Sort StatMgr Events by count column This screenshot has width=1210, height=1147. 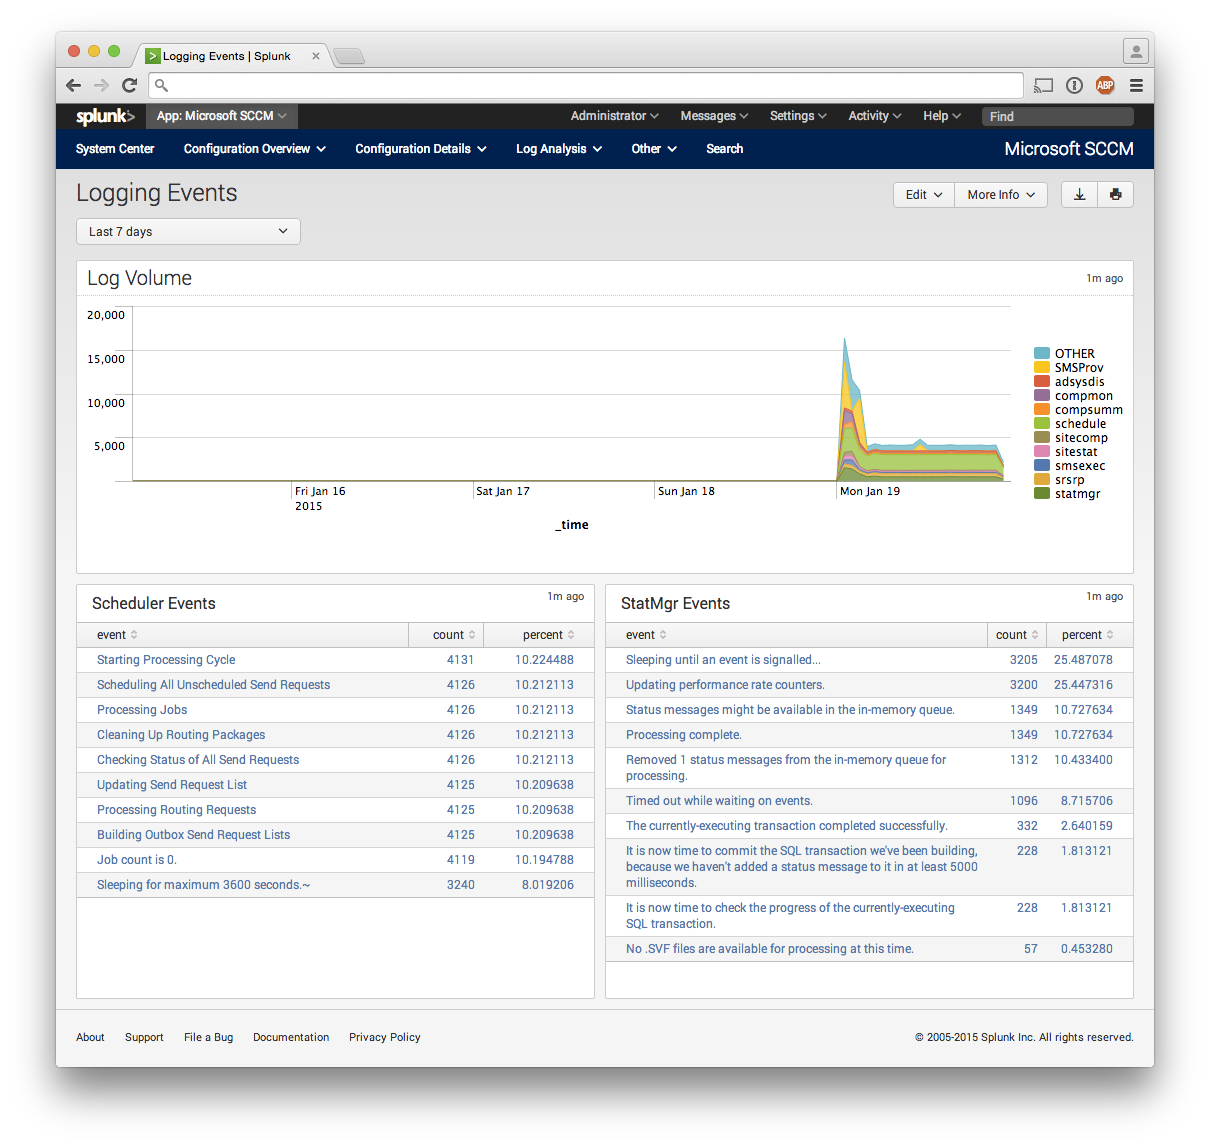pos(1017,635)
